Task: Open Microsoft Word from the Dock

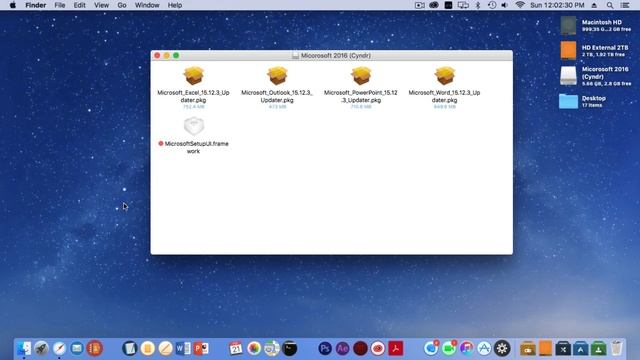Action: click(x=183, y=348)
